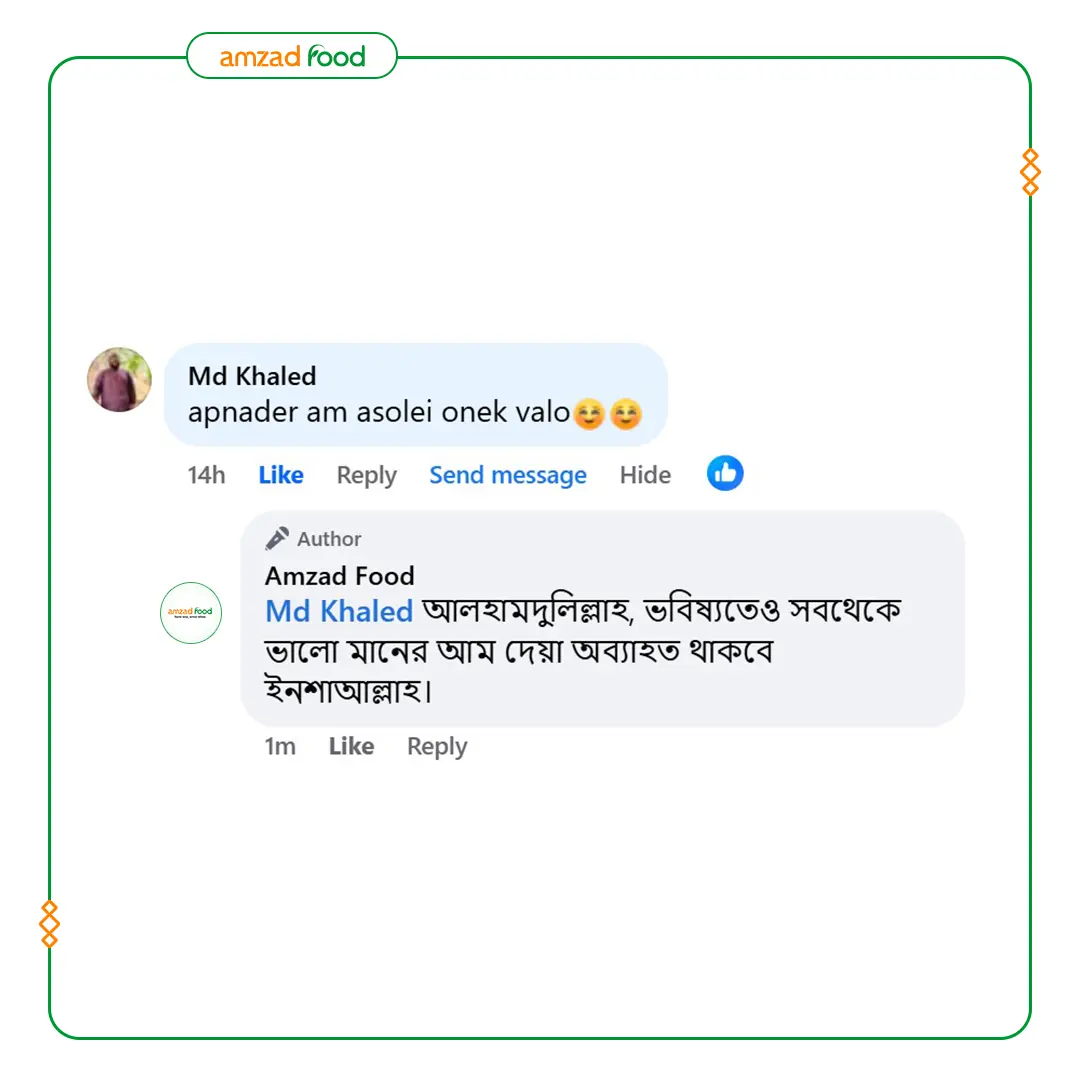
Task: Click the Author pen badge icon
Action: (277, 539)
